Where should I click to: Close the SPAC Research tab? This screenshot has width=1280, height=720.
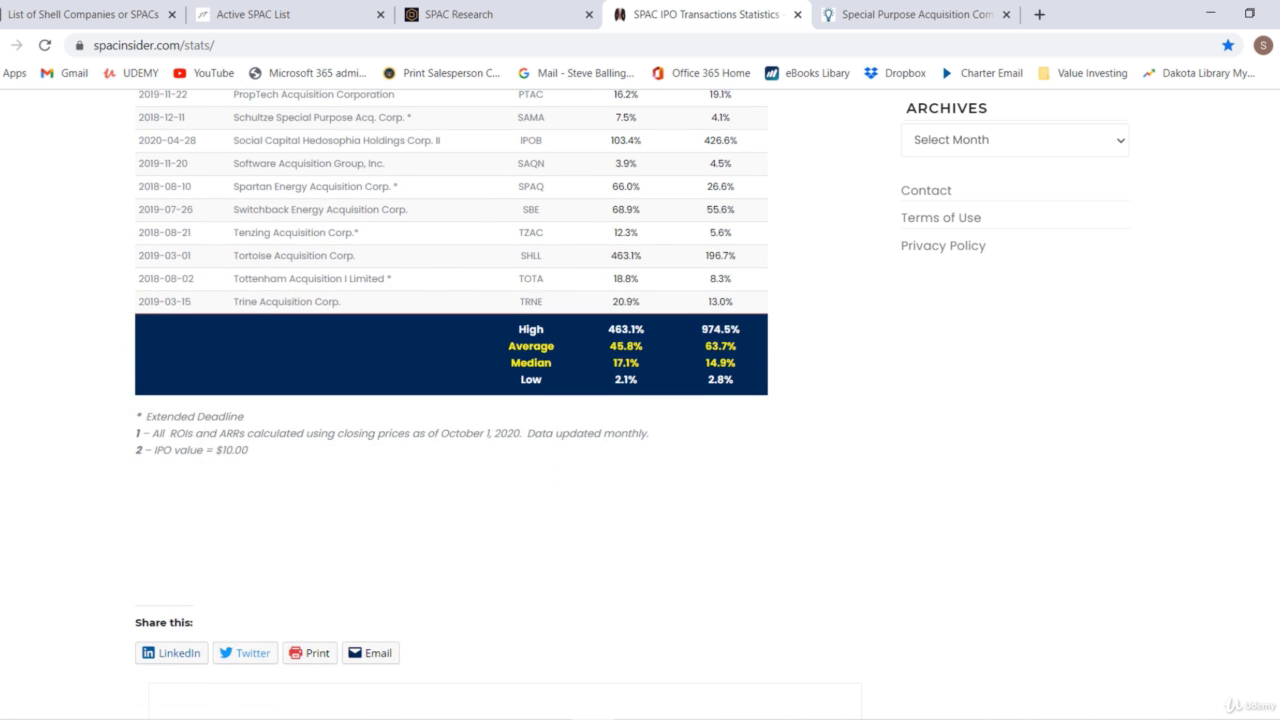[x=589, y=15]
